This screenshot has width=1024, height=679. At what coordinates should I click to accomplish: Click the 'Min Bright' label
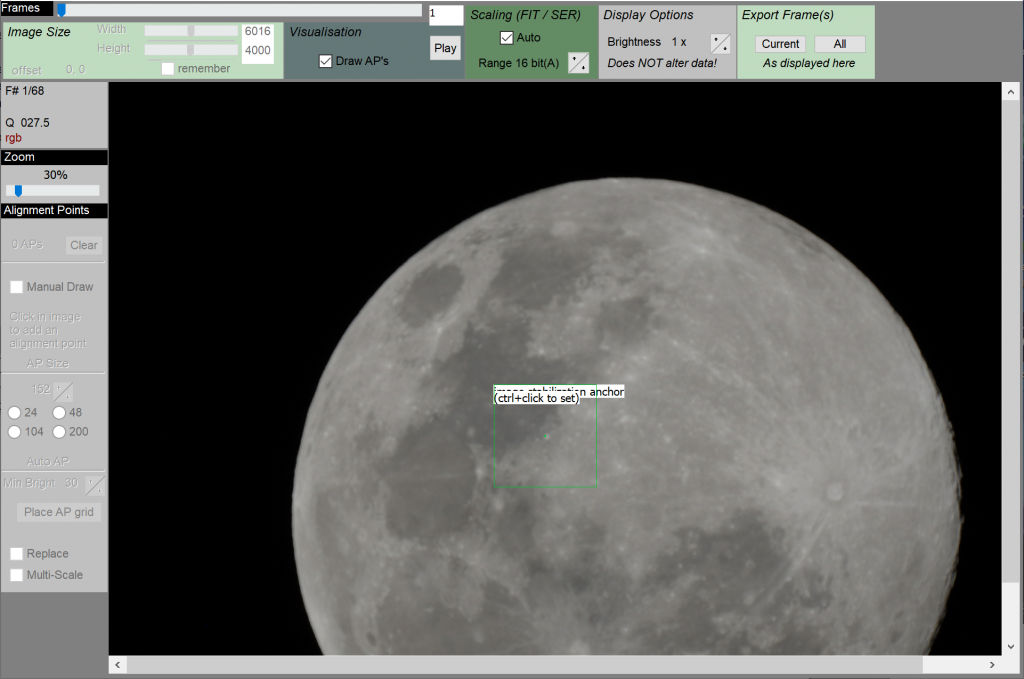pyautogui.click(x=29, y=483)
